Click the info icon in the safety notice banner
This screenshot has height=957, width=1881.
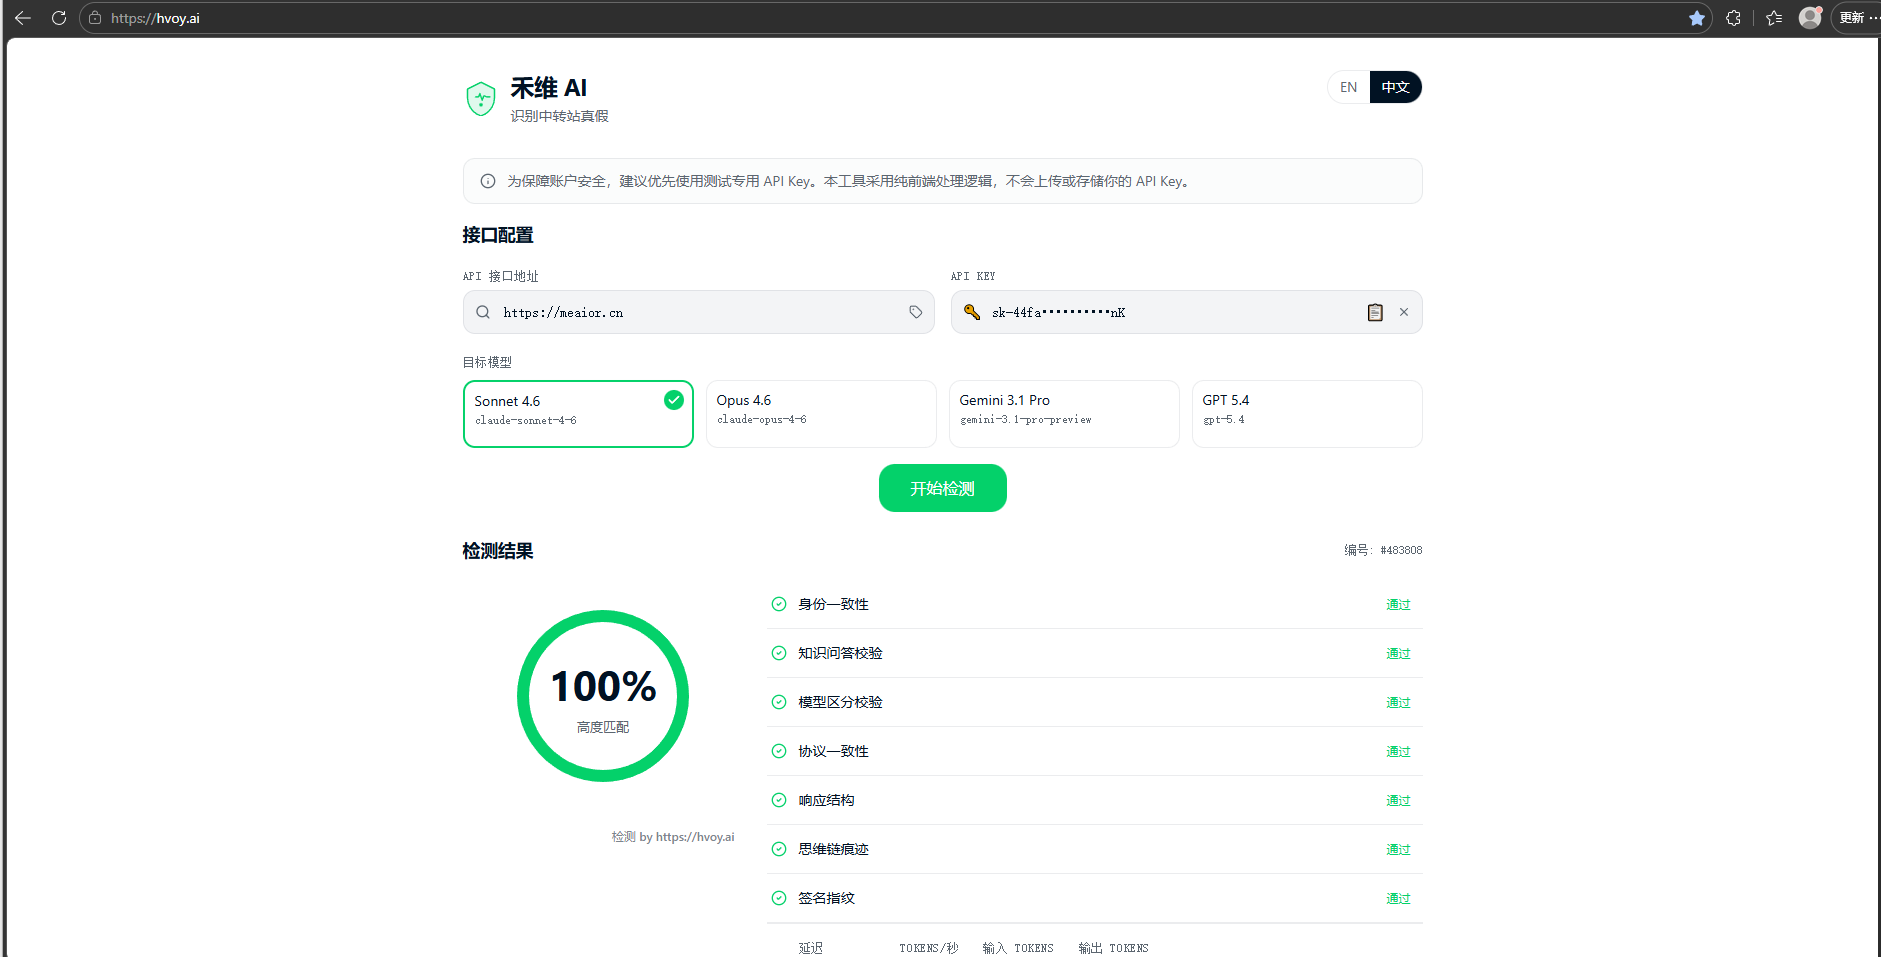click(488, 181)
